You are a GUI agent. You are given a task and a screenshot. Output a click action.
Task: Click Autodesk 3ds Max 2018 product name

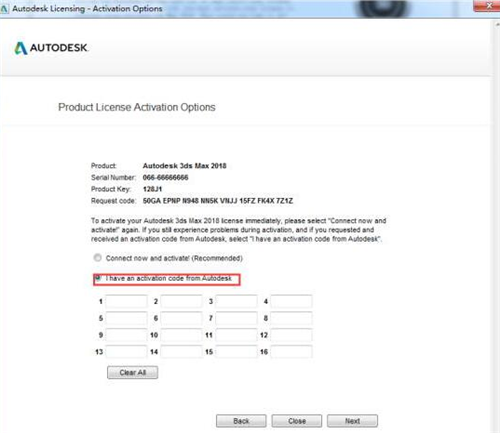(x=185, y=166)
